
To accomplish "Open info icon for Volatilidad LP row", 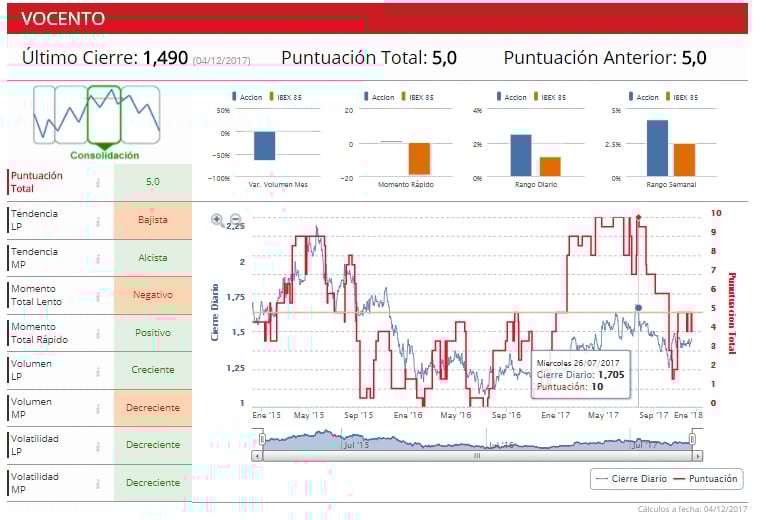I will [98, 446].
